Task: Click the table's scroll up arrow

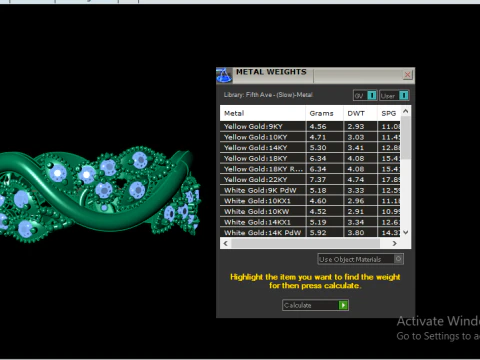Action: coord(406,111)
